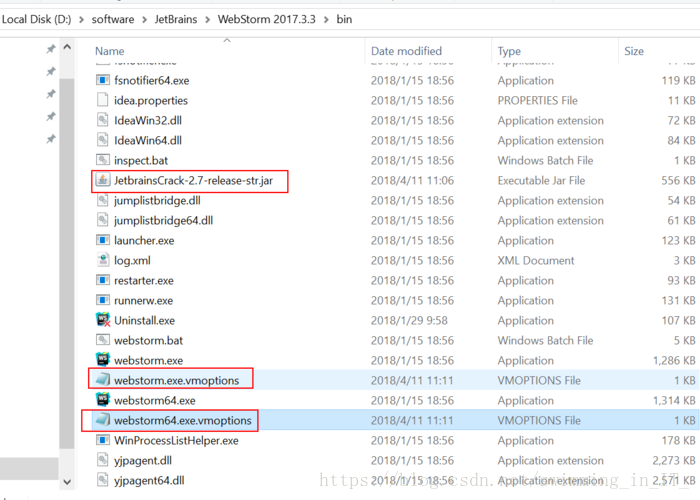
Task: Click the file name runnerw.exe
Action: click(143, 300)
